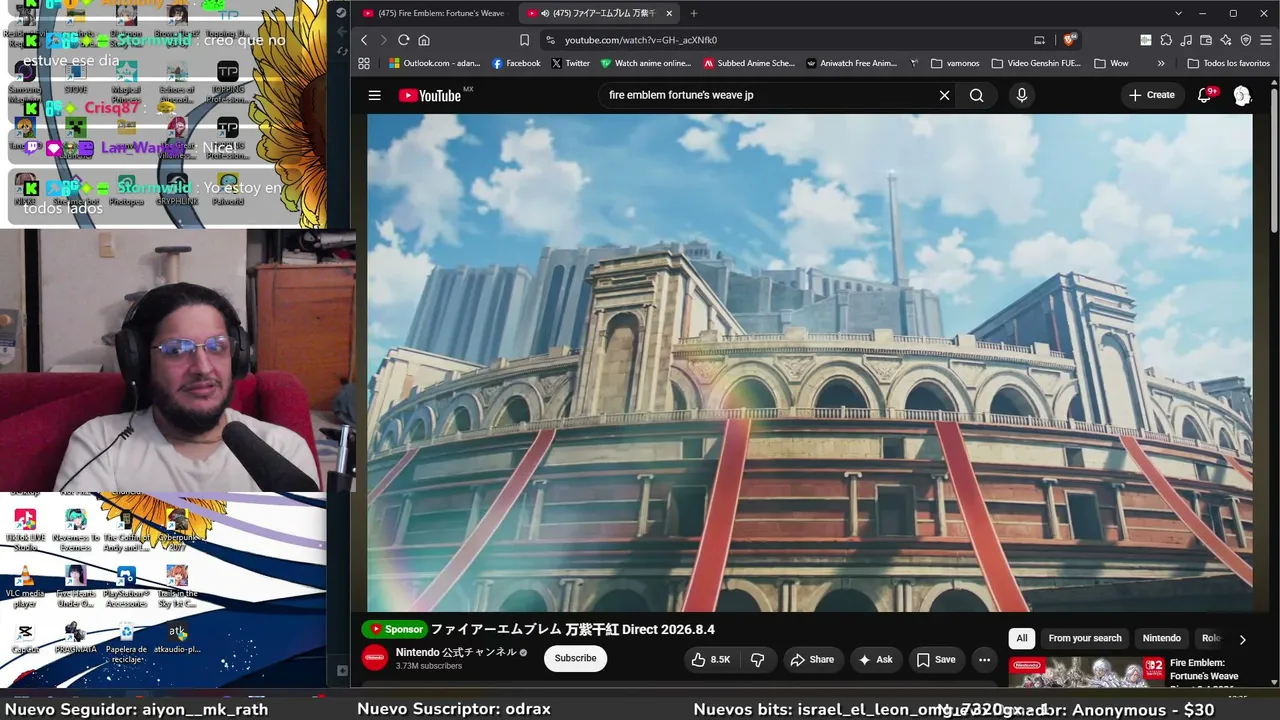
Task: Open the media control music-note icon
Action: [x=1186, y=40]
